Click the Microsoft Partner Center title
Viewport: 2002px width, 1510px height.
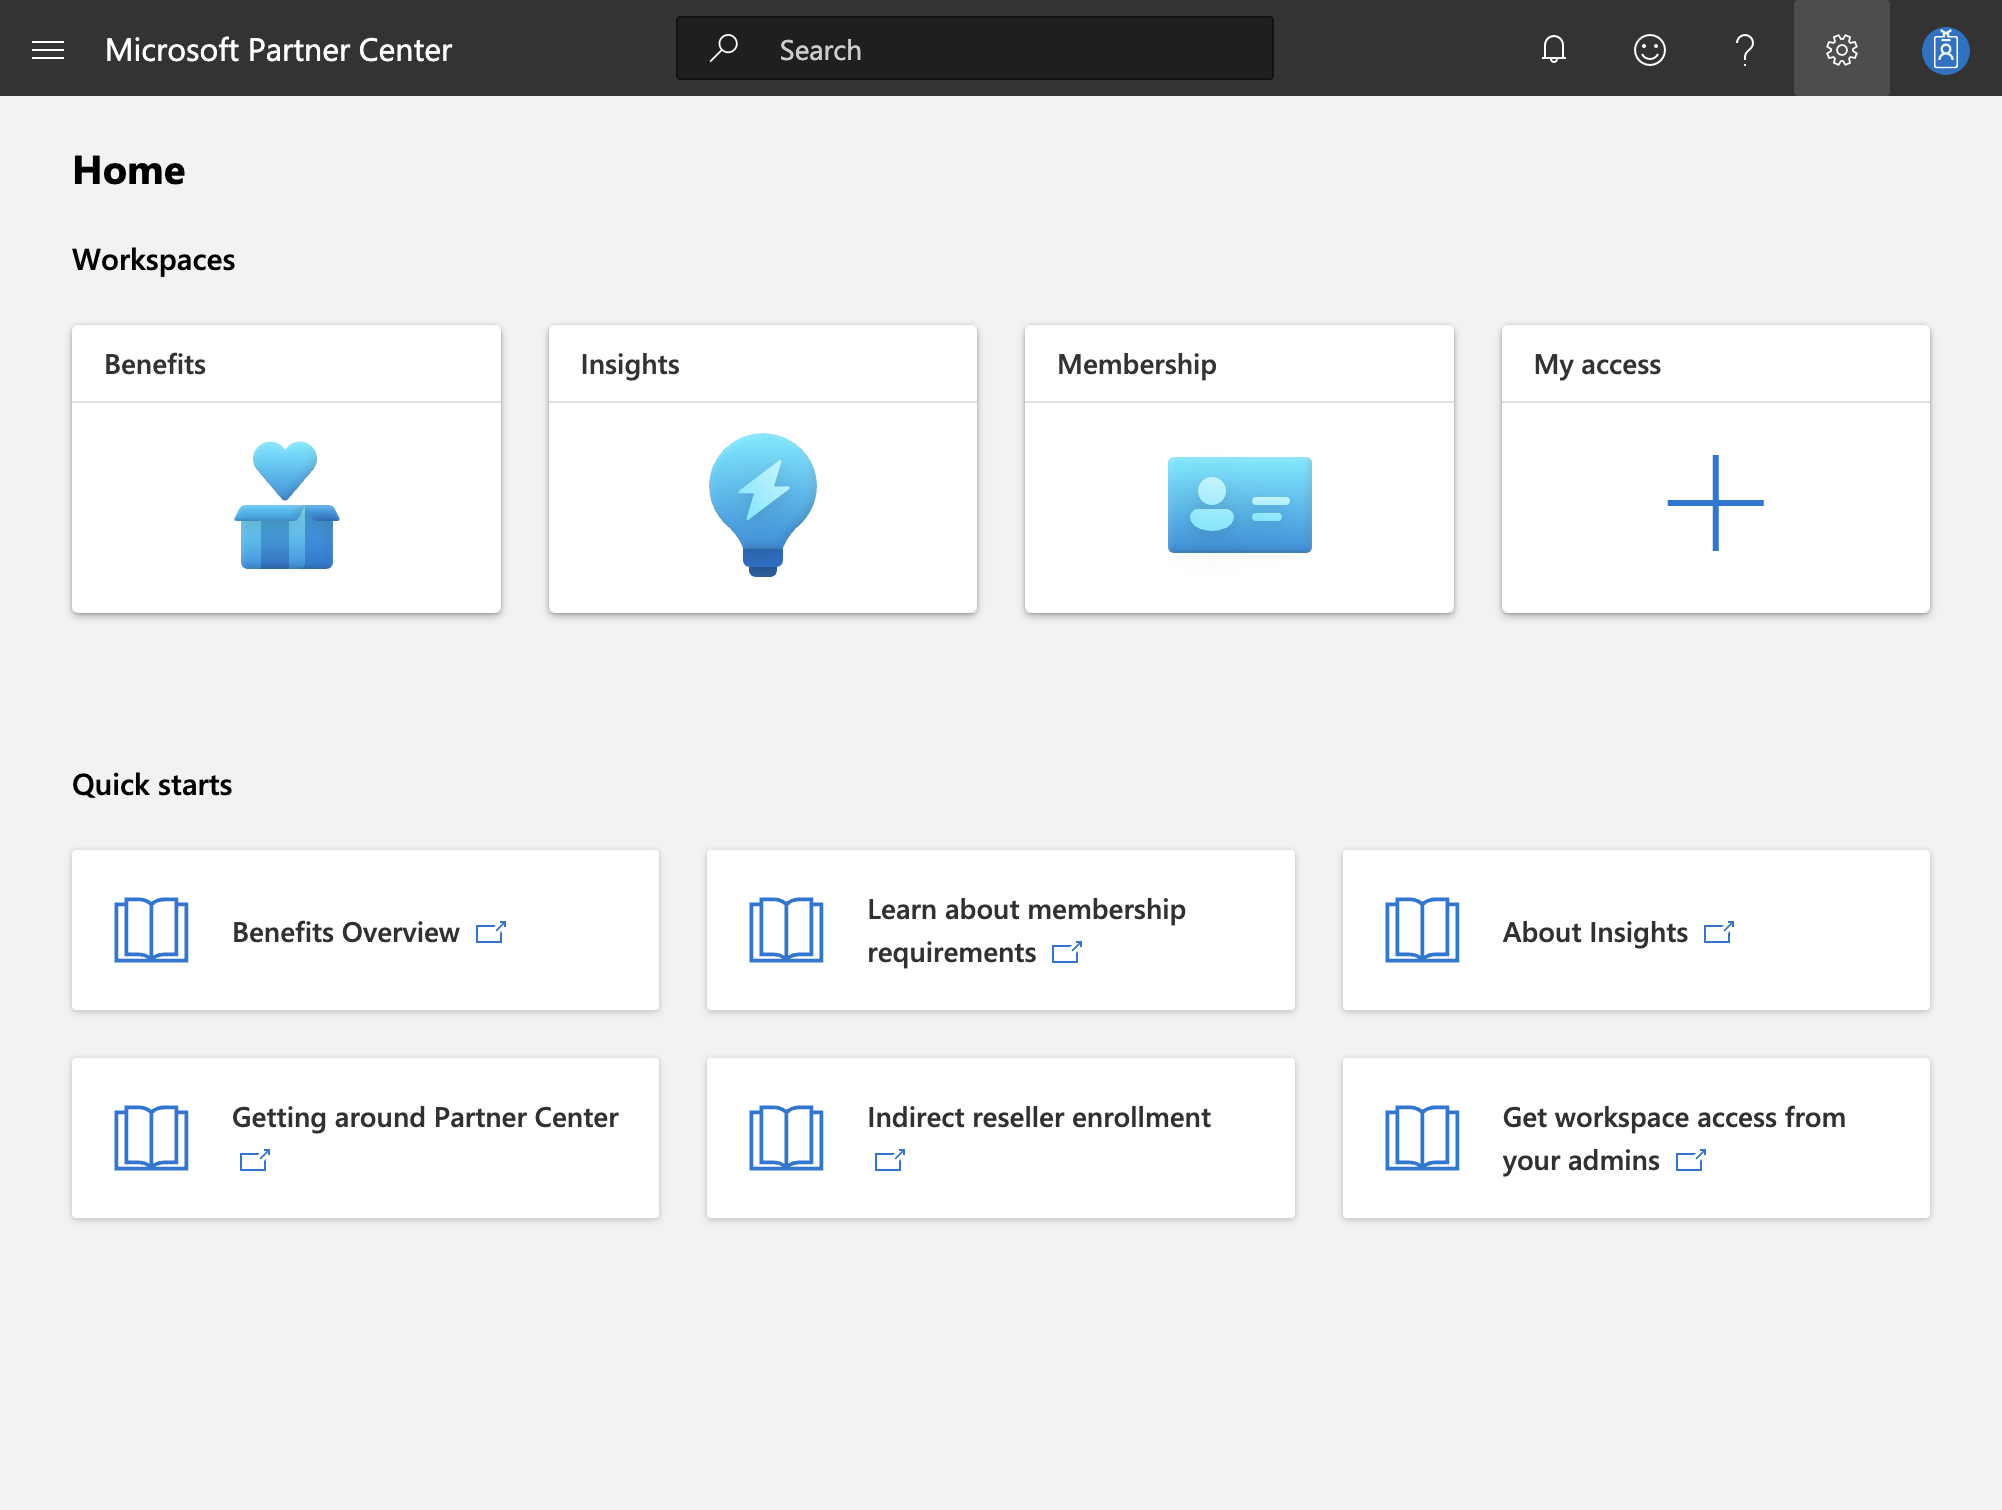tap(278, 50)
